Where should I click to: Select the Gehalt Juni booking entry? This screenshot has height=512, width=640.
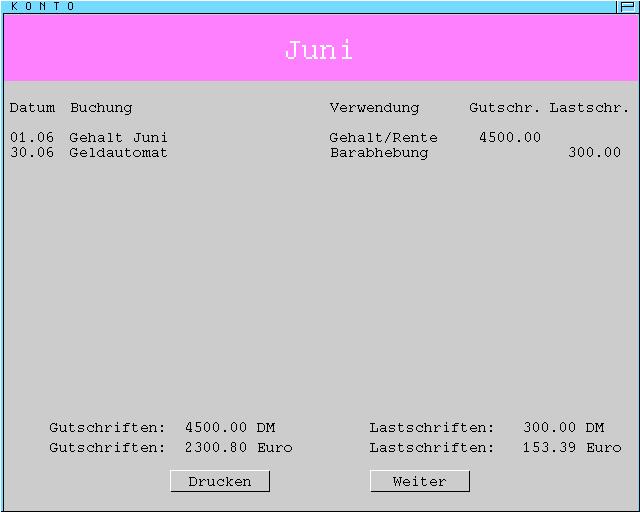pyautogui.click(x=118, y=138)
